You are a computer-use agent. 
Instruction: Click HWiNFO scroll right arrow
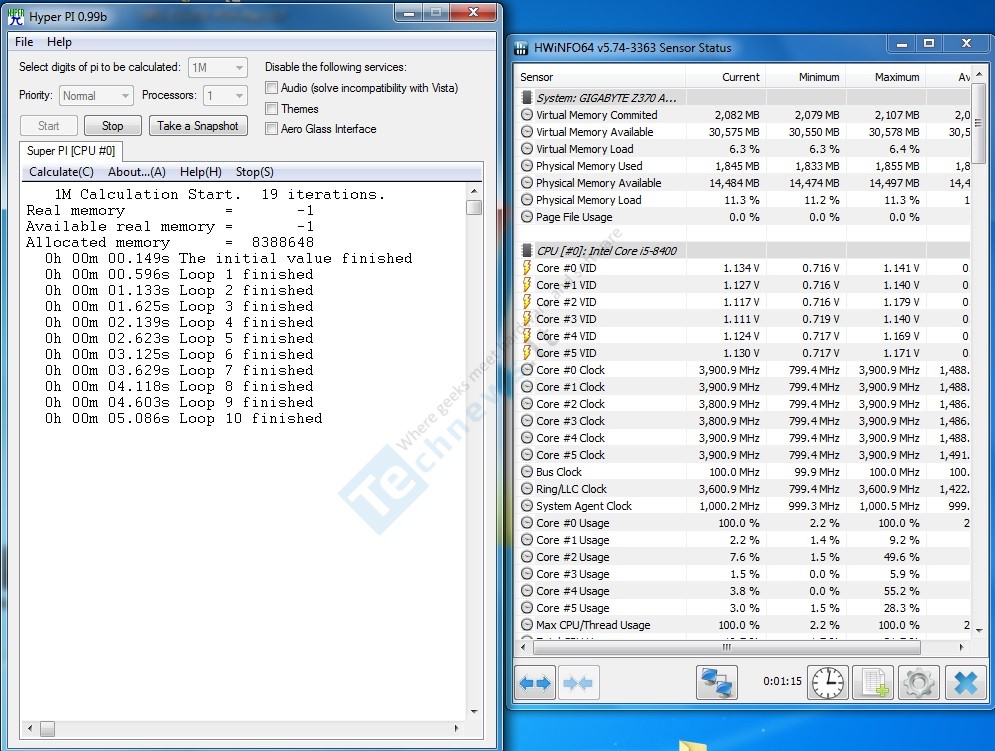pos(961,648)
